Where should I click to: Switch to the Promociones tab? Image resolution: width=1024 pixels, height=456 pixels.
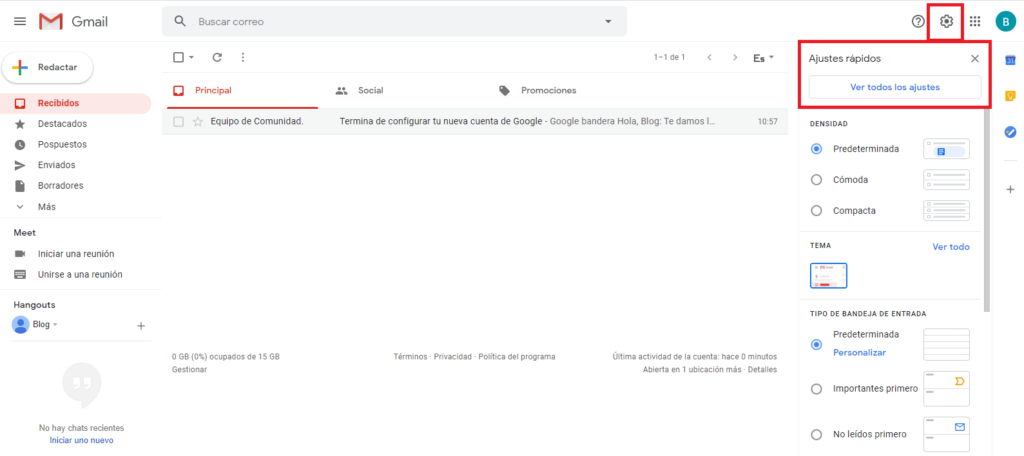click(548, 90)
